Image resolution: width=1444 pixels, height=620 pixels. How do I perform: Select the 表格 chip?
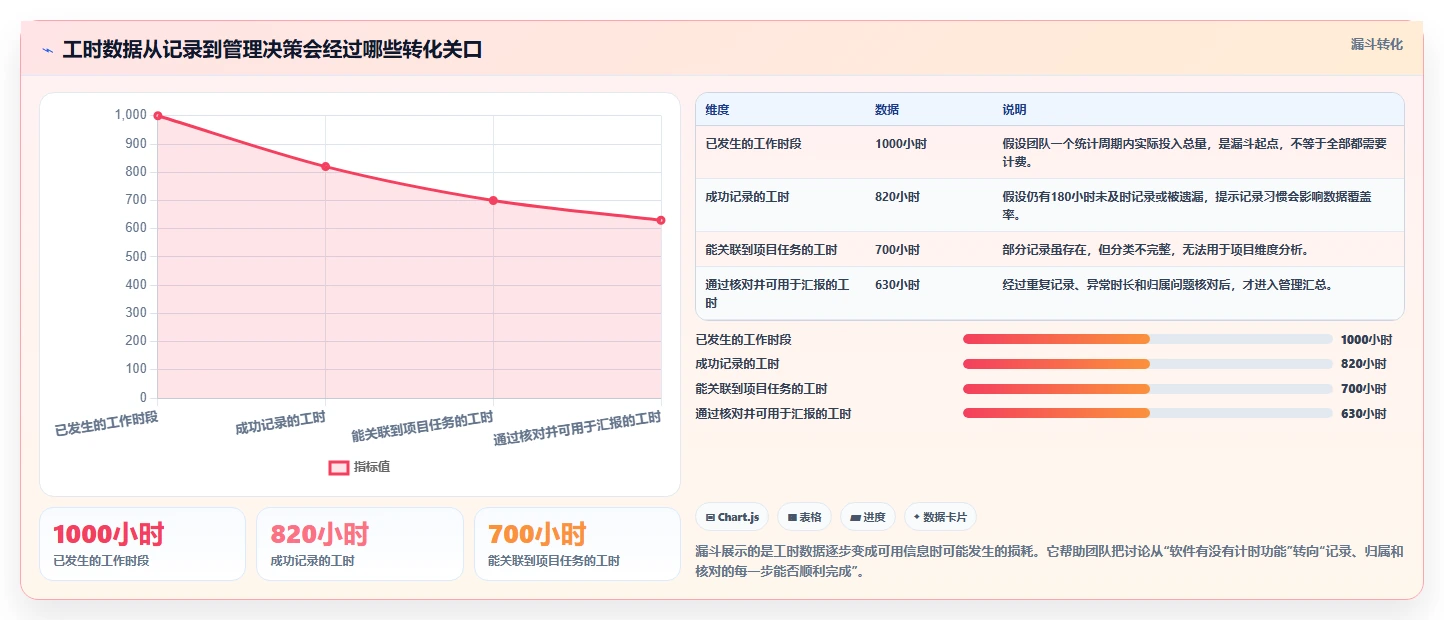point(805,517)
